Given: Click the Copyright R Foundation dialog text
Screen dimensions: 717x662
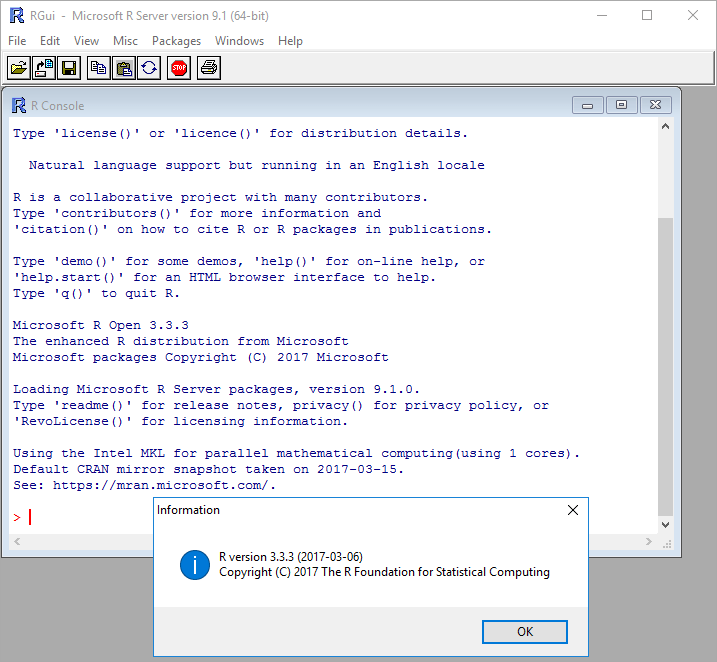Looking at the screenshot, I should tap(385, 572).
